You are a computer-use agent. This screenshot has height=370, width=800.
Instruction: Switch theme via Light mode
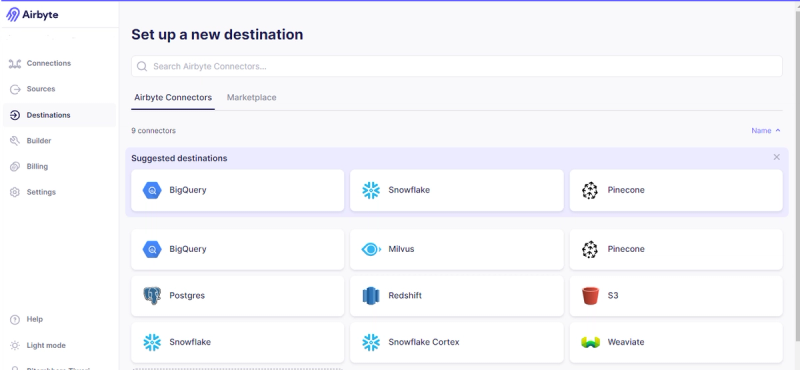60,346
